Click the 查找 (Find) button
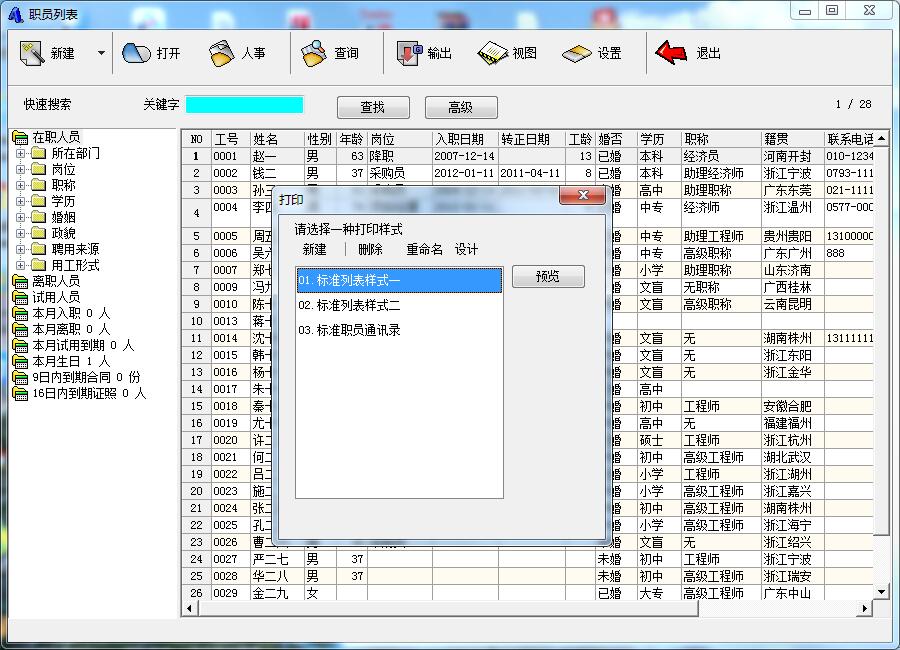 click(373, 107)
